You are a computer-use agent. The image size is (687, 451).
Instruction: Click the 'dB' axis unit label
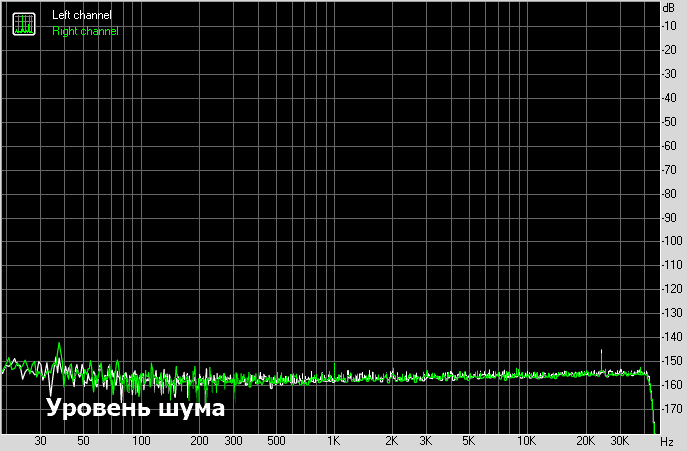(x=669, y=8)
